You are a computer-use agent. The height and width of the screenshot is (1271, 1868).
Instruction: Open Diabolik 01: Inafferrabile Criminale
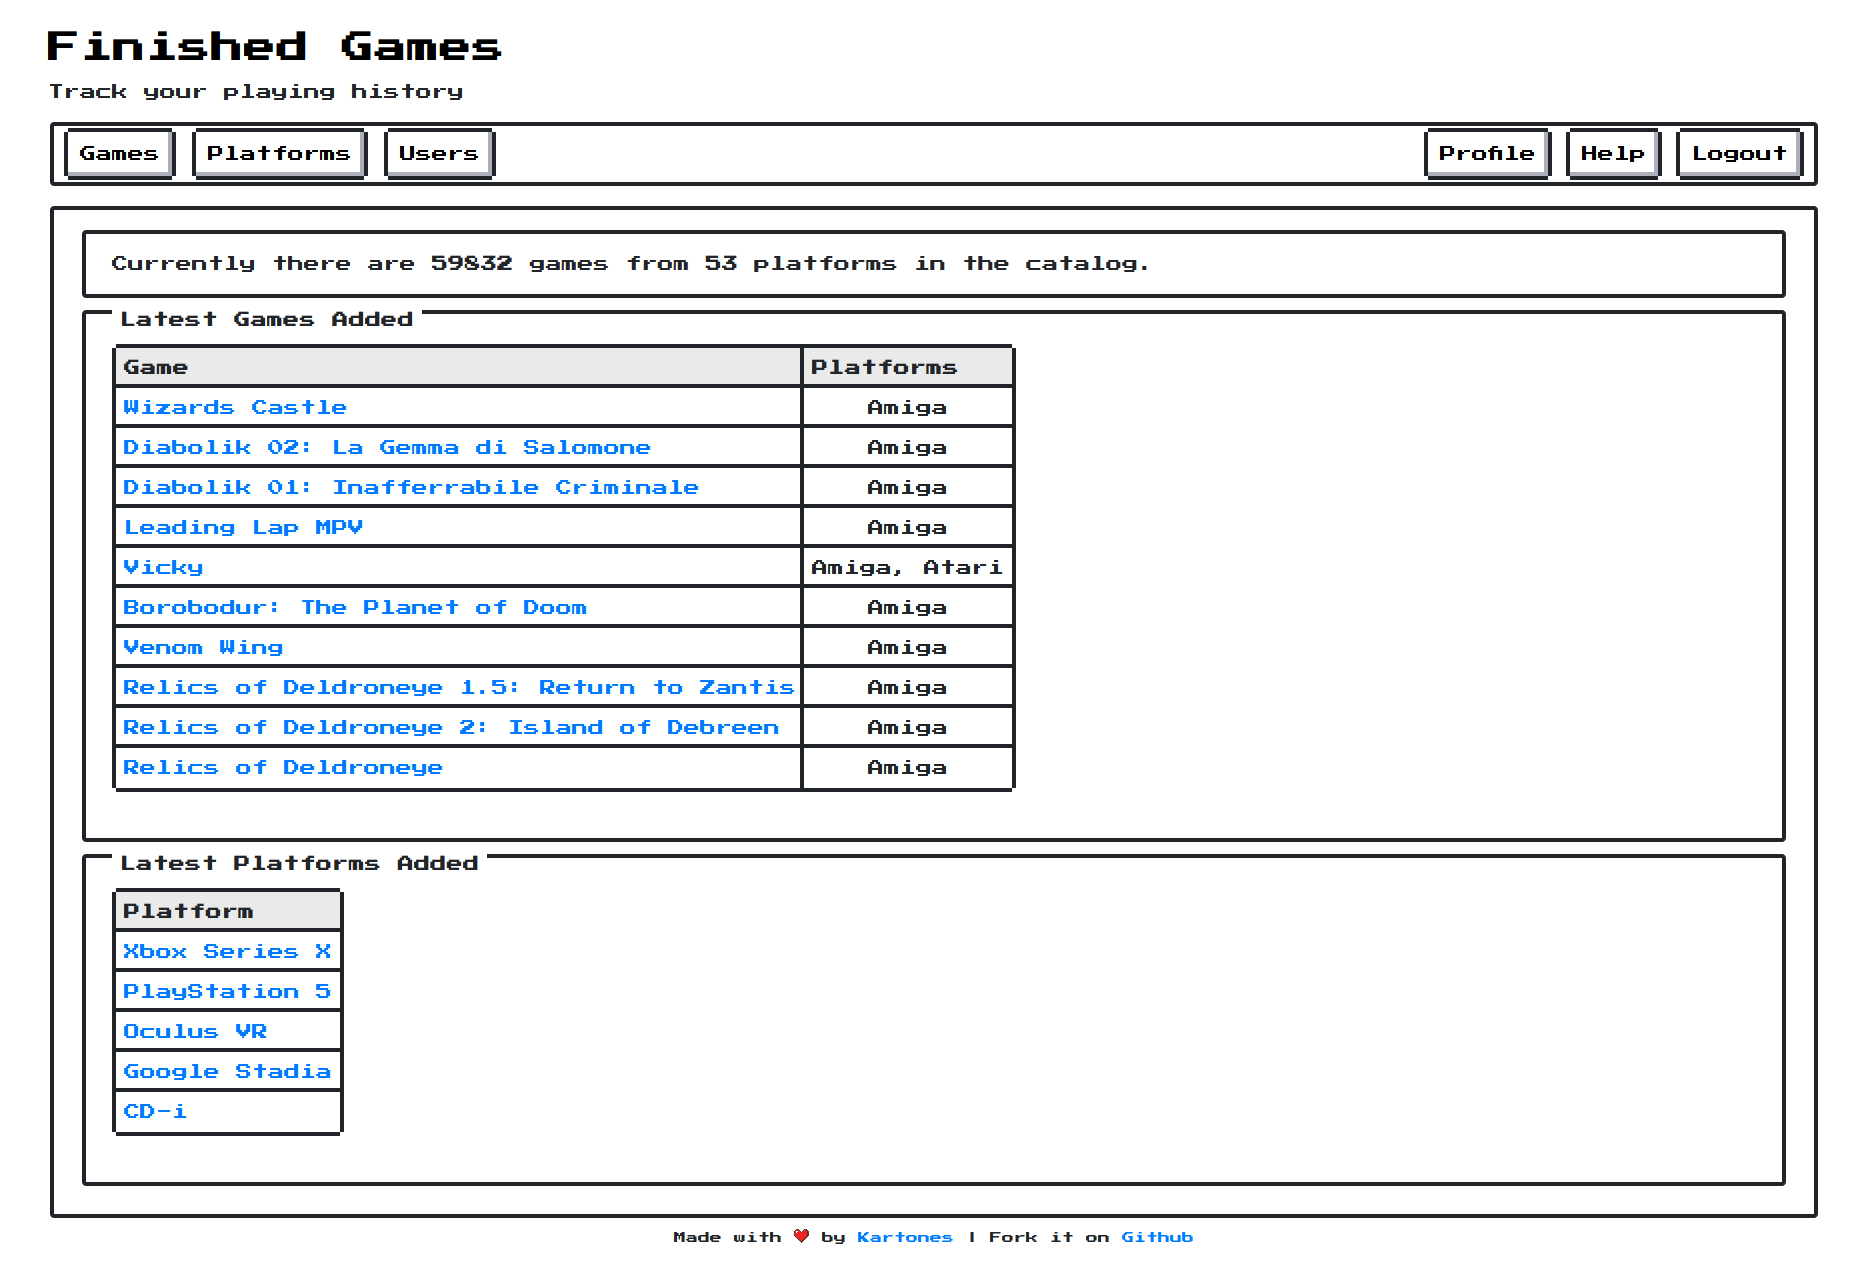[411, 487]
